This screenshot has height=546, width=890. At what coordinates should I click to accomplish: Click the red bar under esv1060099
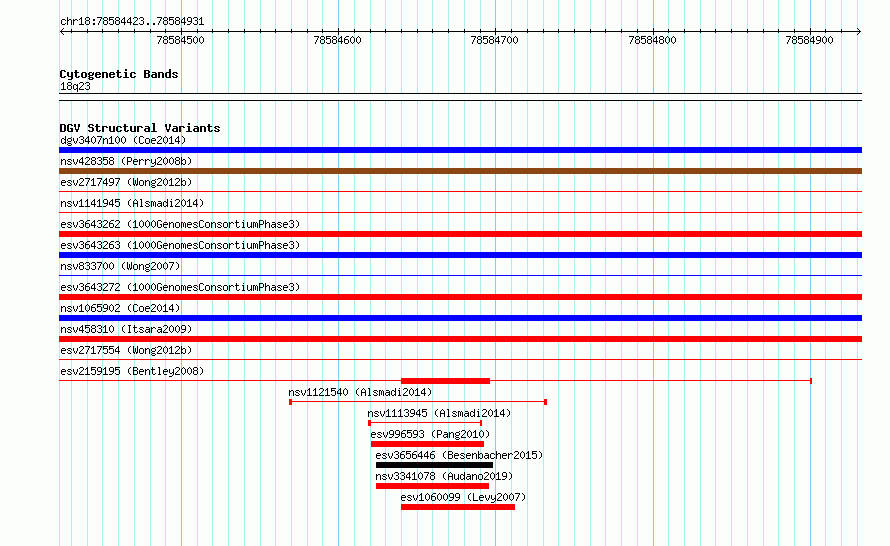click(x=458, y=507)
